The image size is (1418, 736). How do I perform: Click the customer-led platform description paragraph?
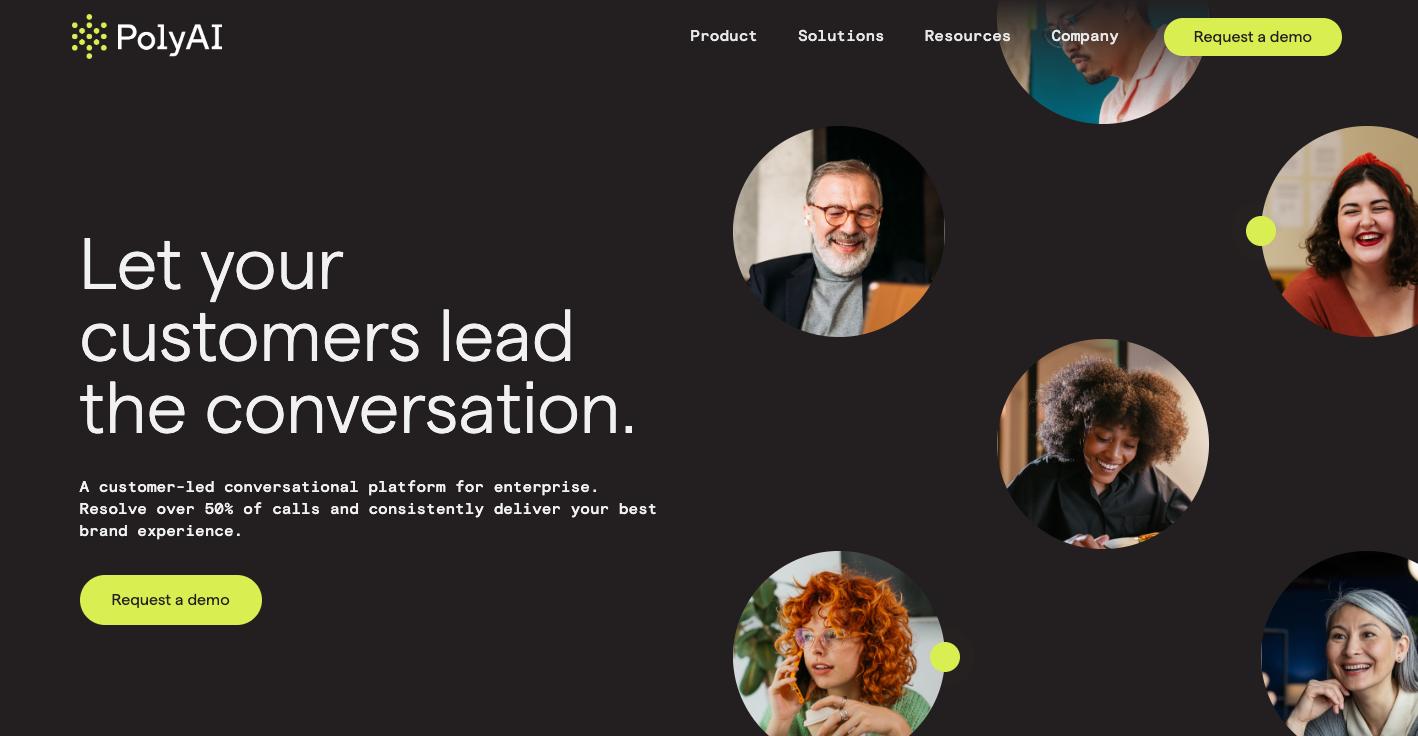tap(368, 509)
